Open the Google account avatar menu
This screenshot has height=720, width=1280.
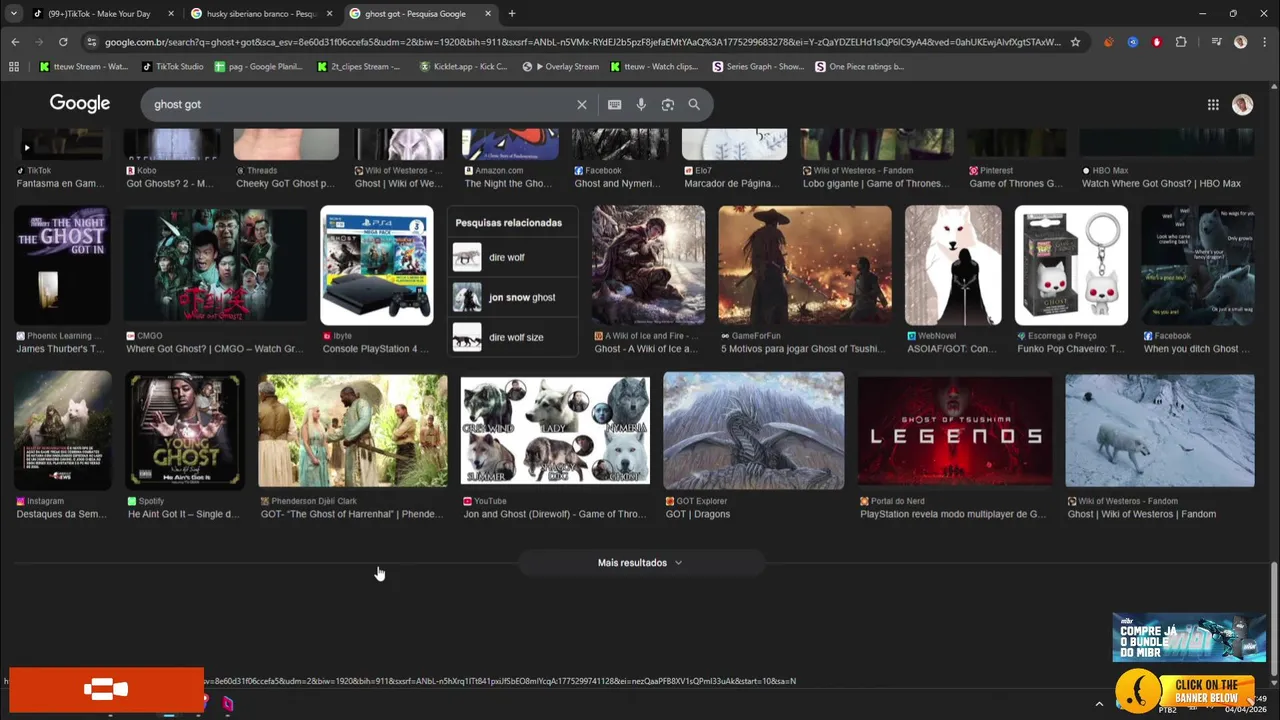pyautogui.click(x=1243, y=104)
